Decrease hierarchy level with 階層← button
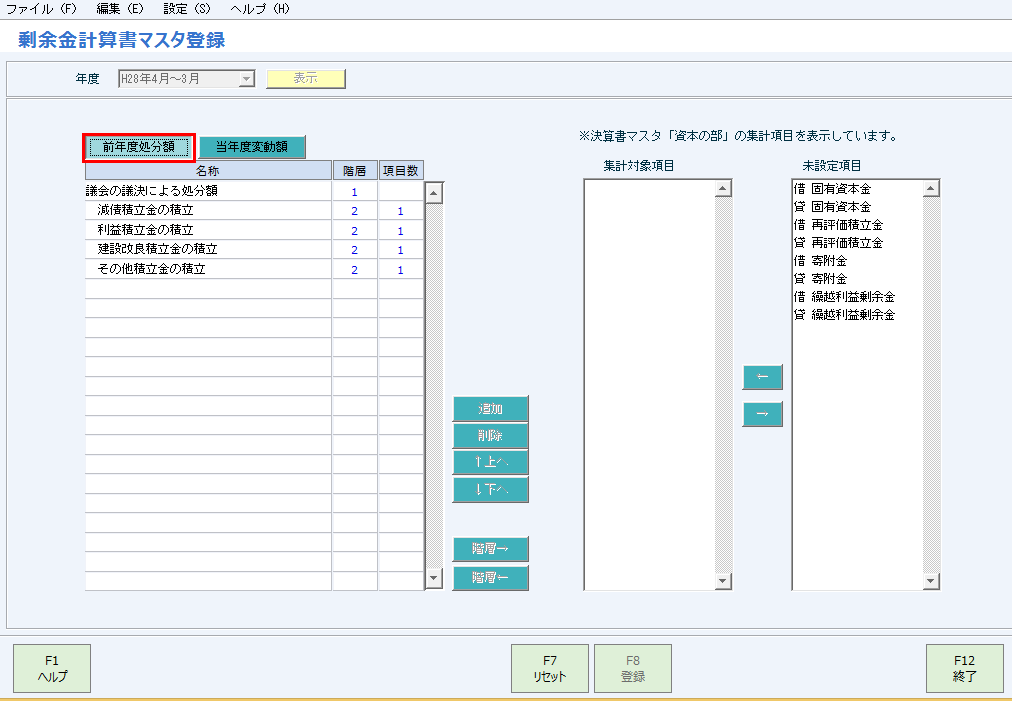Image resolution: width=1012 pixels, height=701 pixels. pyautogui.click(x=490, y=576)
